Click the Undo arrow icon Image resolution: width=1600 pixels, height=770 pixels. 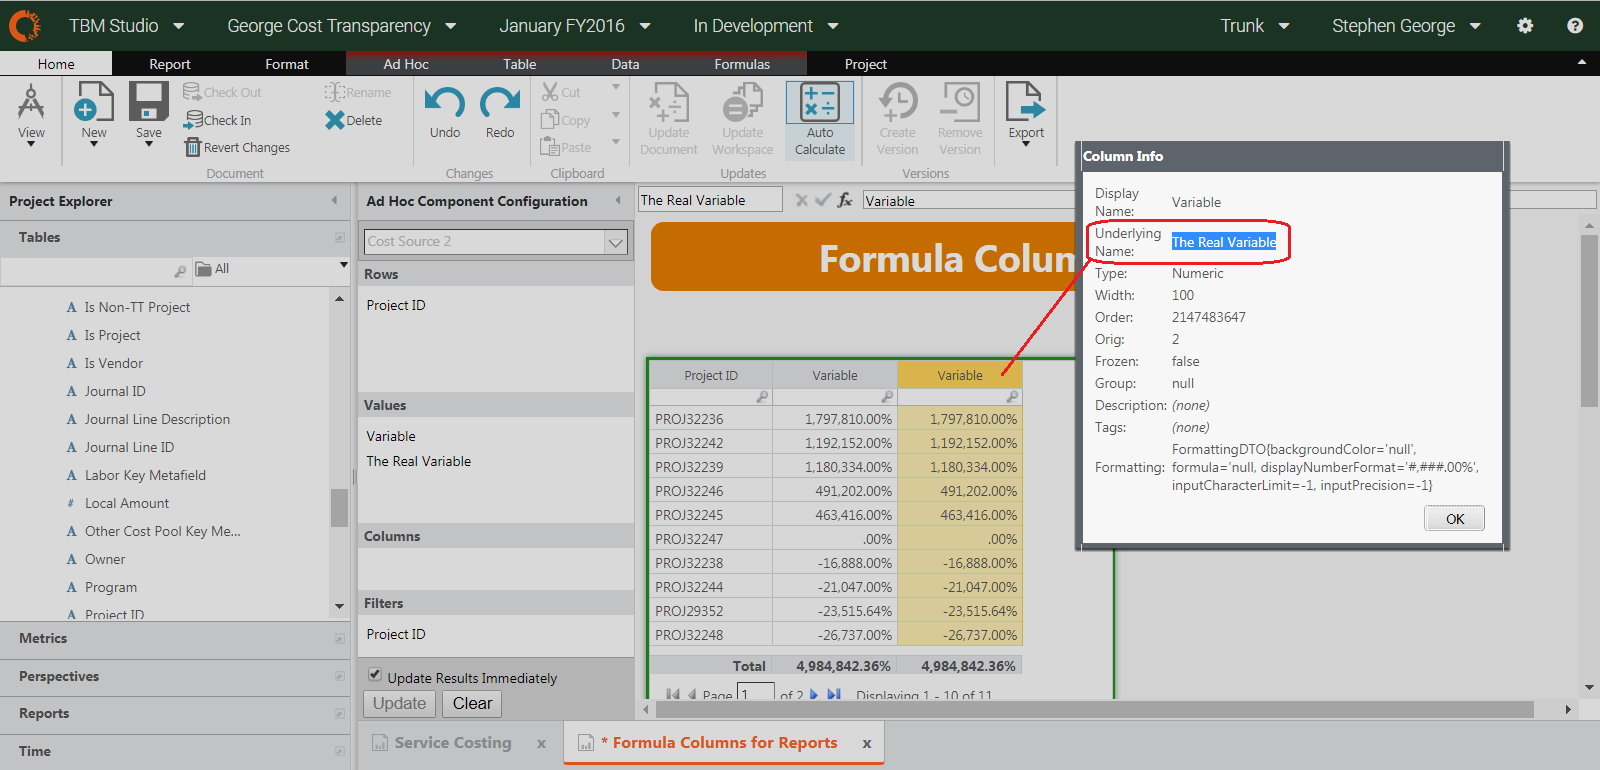click(445, 103)
